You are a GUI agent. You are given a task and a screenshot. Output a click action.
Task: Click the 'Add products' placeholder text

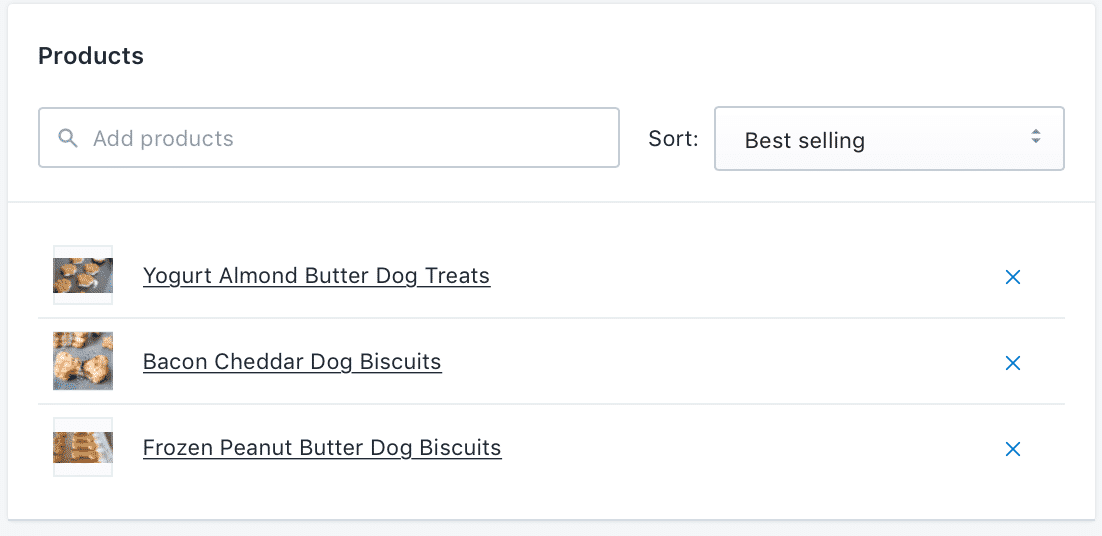pos(163,138)
